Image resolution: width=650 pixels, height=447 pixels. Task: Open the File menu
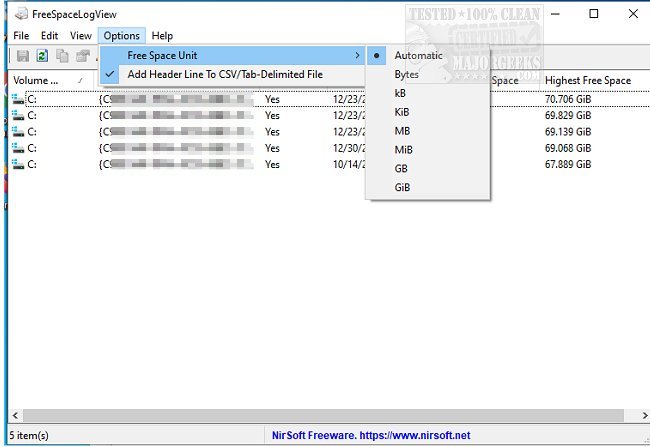pos(21,36)
